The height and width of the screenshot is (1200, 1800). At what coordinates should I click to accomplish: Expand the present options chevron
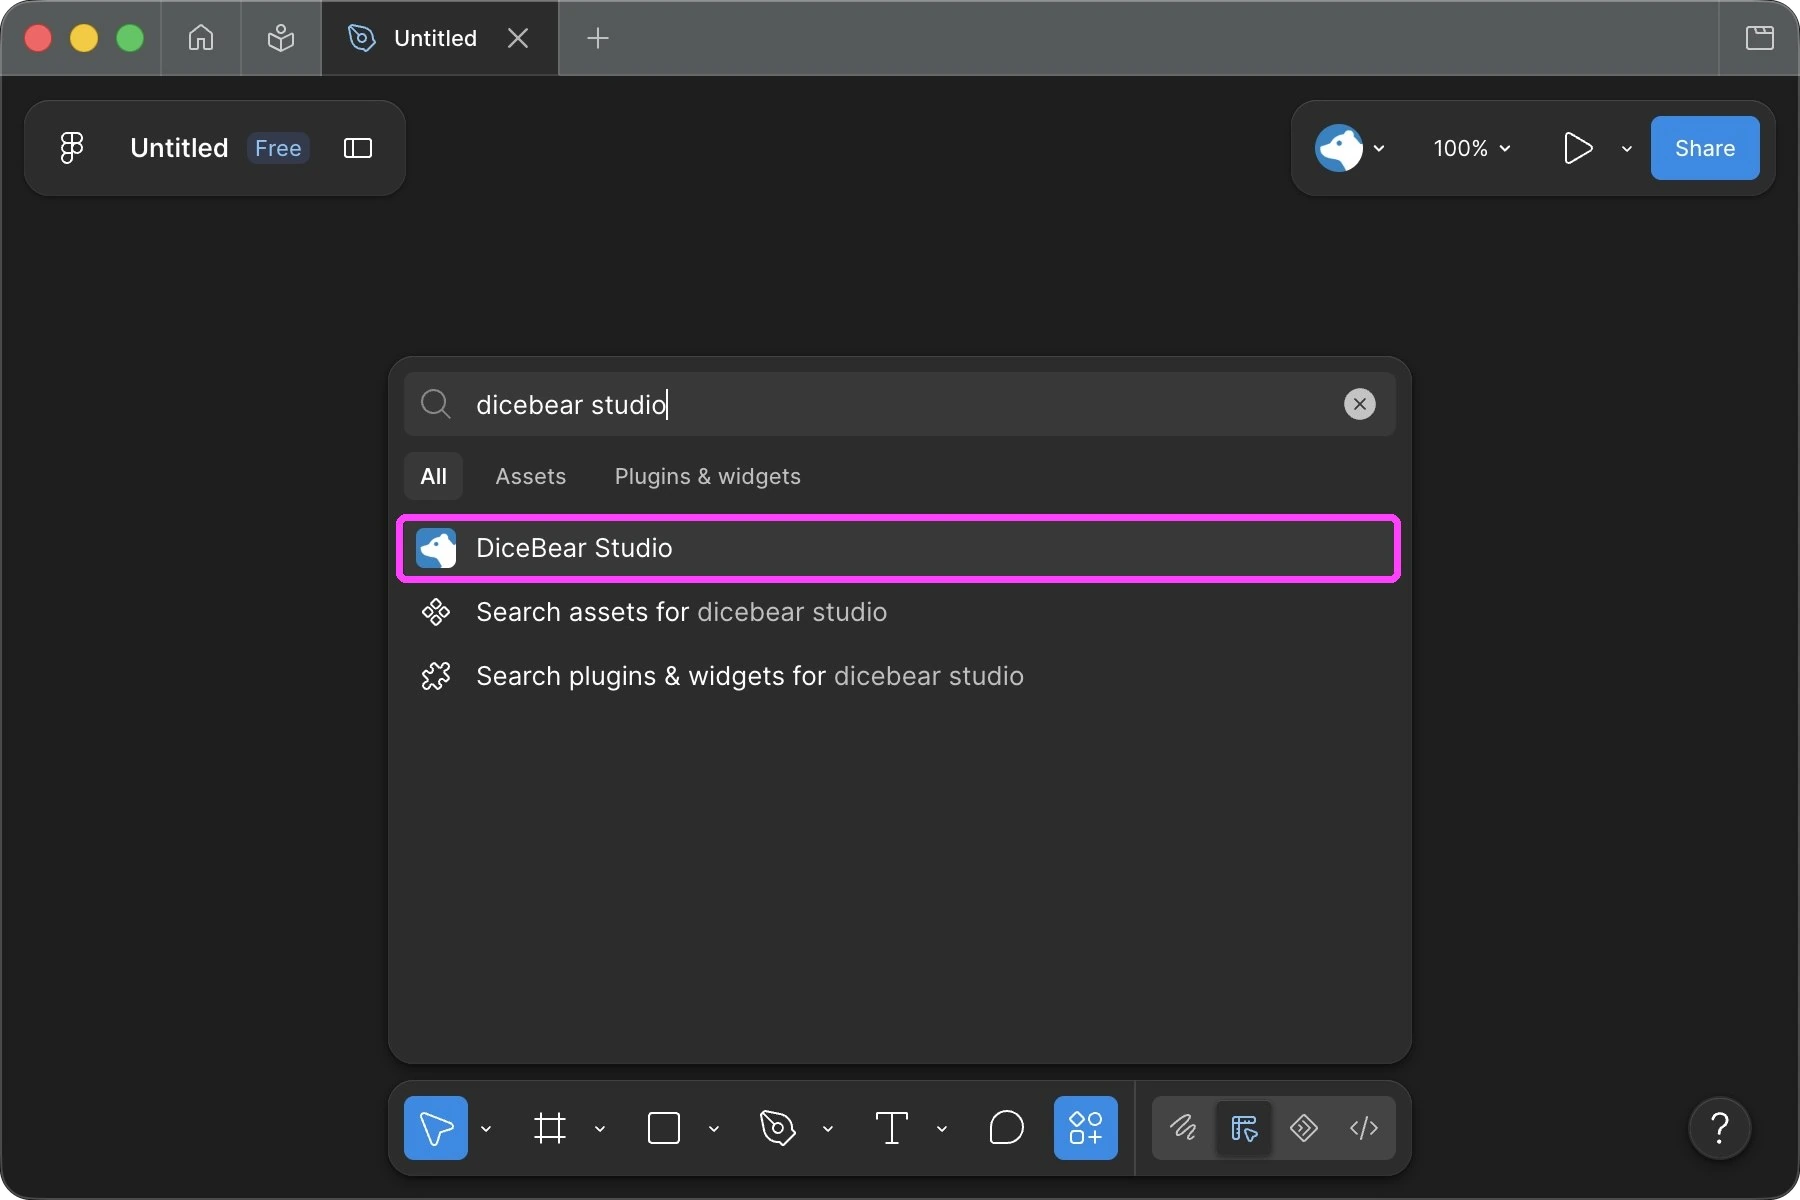tap(1627, 148)
